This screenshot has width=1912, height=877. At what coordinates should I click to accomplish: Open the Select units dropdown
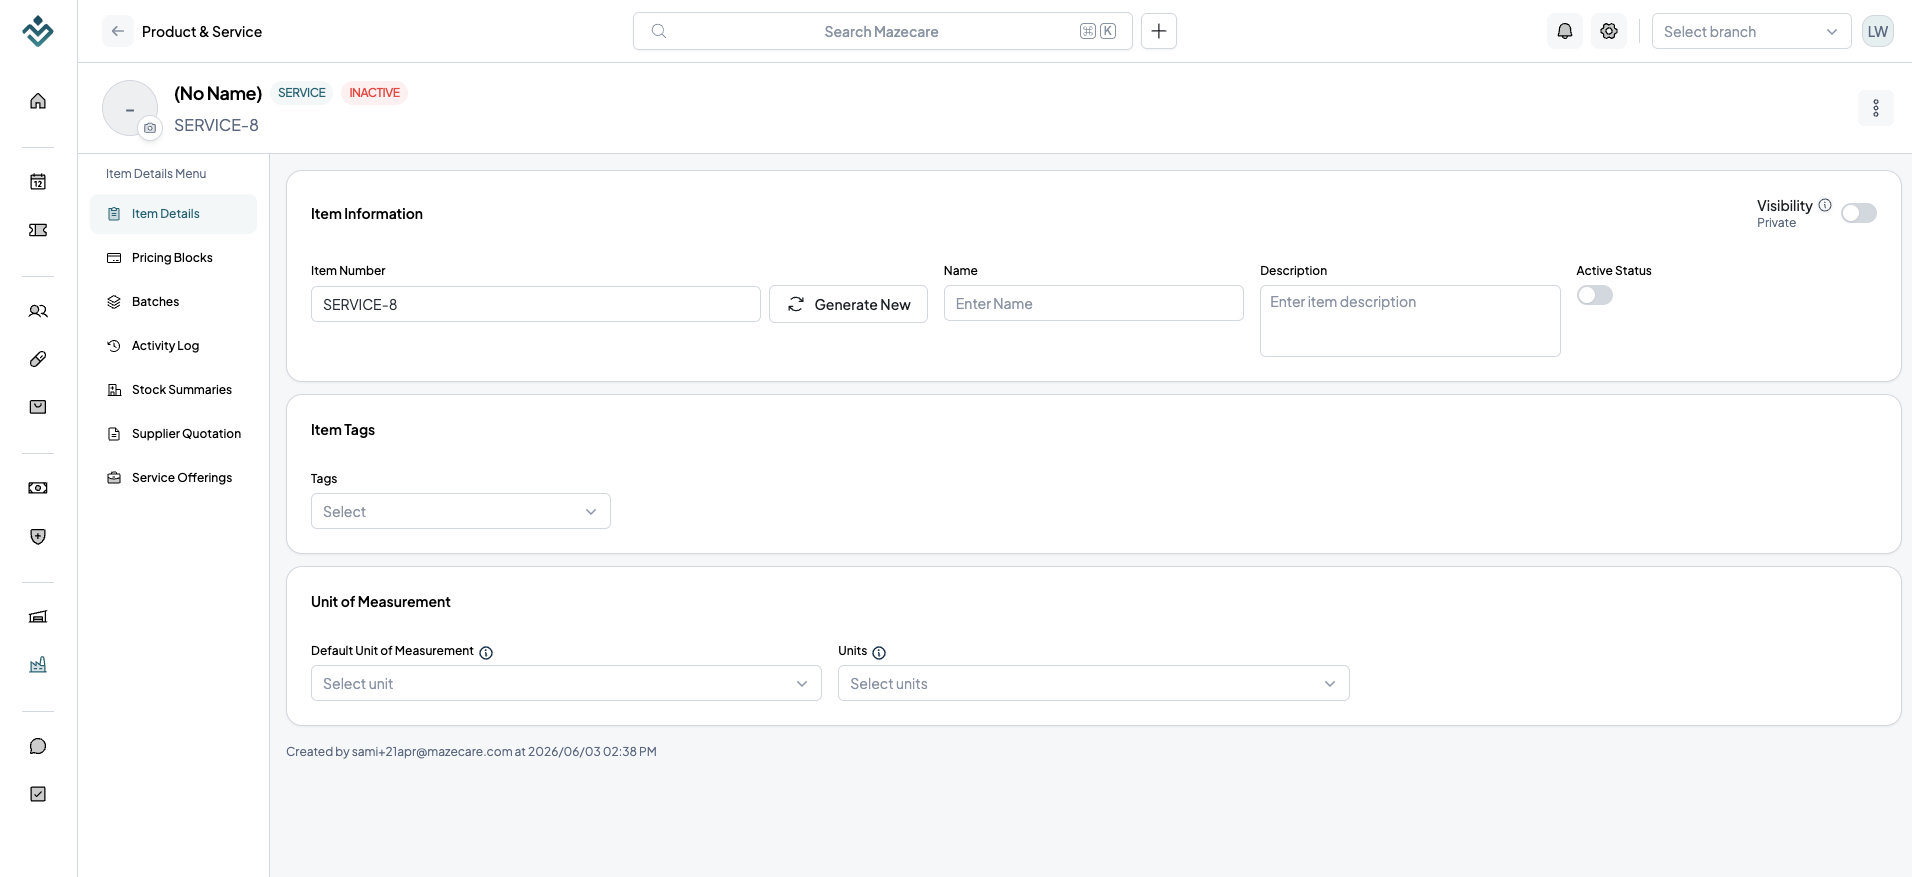click(1094, 683)
